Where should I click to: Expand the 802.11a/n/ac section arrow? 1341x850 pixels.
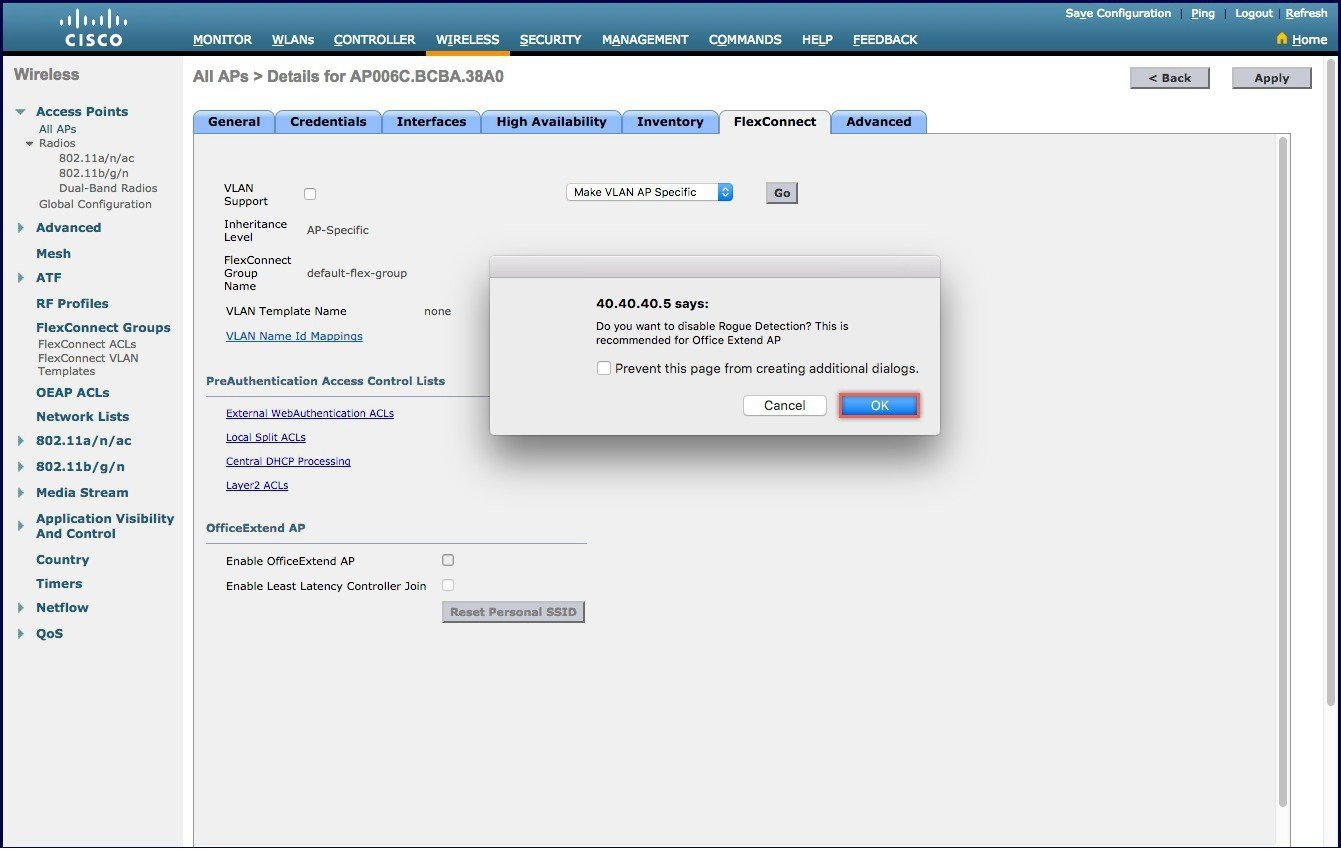21,441
